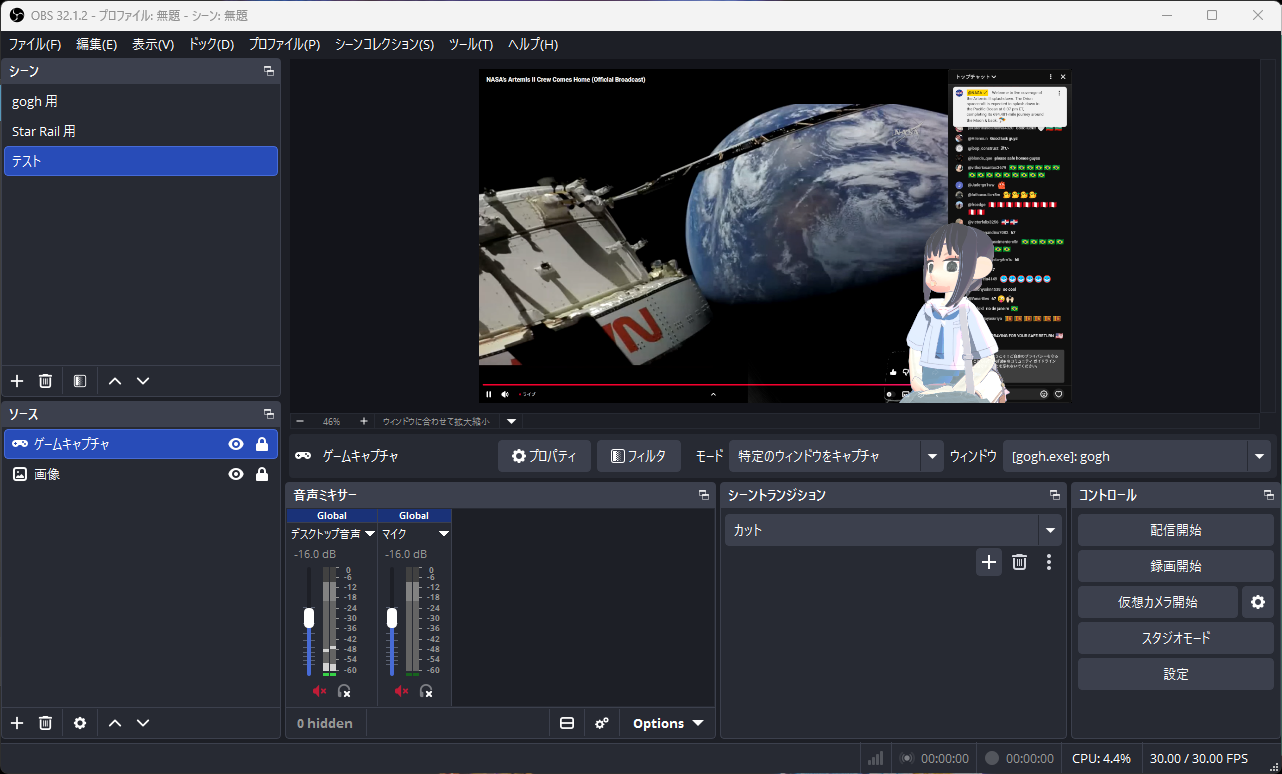
Task: Open window selection dropdown for gogh.exe
Action: tap(1136, 456)
